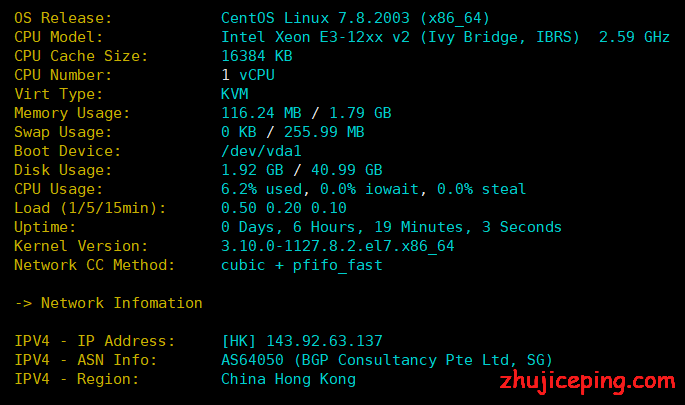This screenshot has width=685, height=405.
Task: Click the KVM virt type value
Action: tap(235, 94)
